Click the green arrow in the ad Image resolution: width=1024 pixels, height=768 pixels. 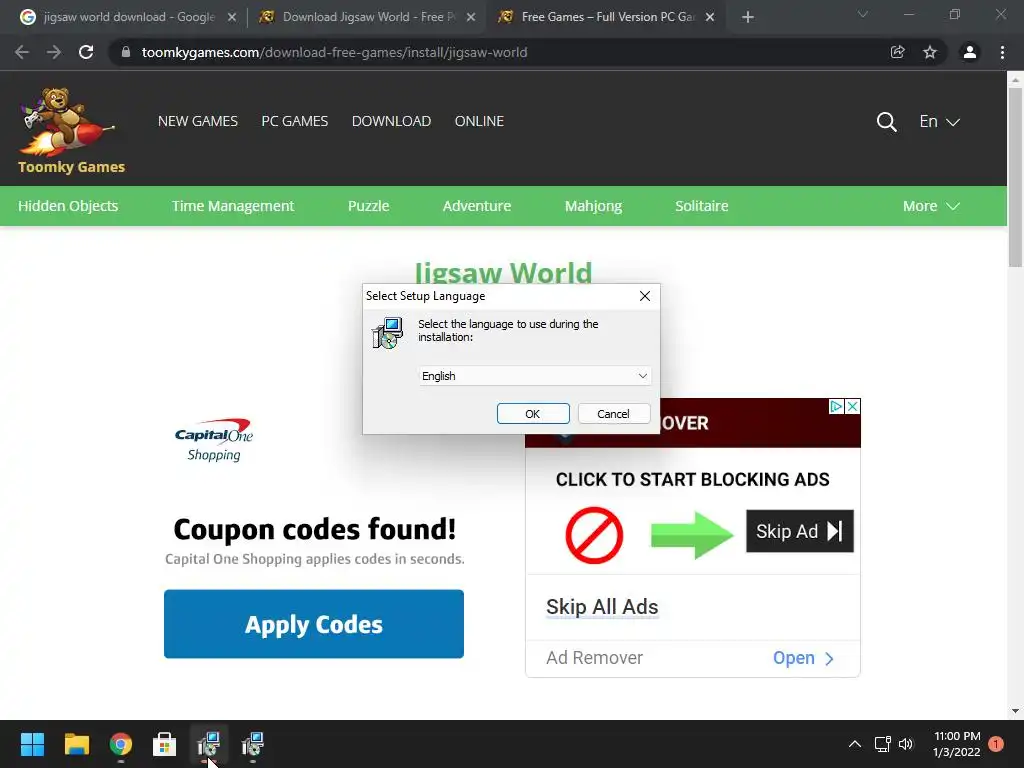coord(692,535)
